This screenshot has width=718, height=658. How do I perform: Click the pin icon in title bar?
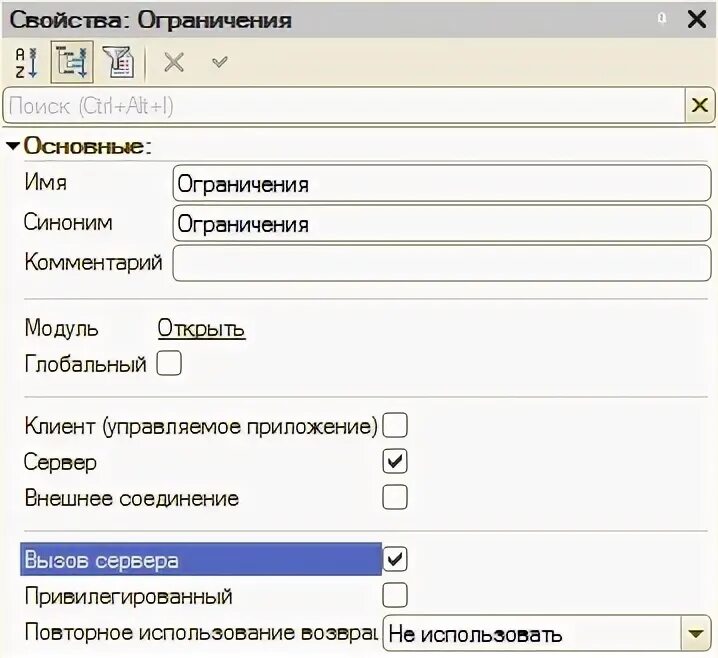(x=662, y=19)
